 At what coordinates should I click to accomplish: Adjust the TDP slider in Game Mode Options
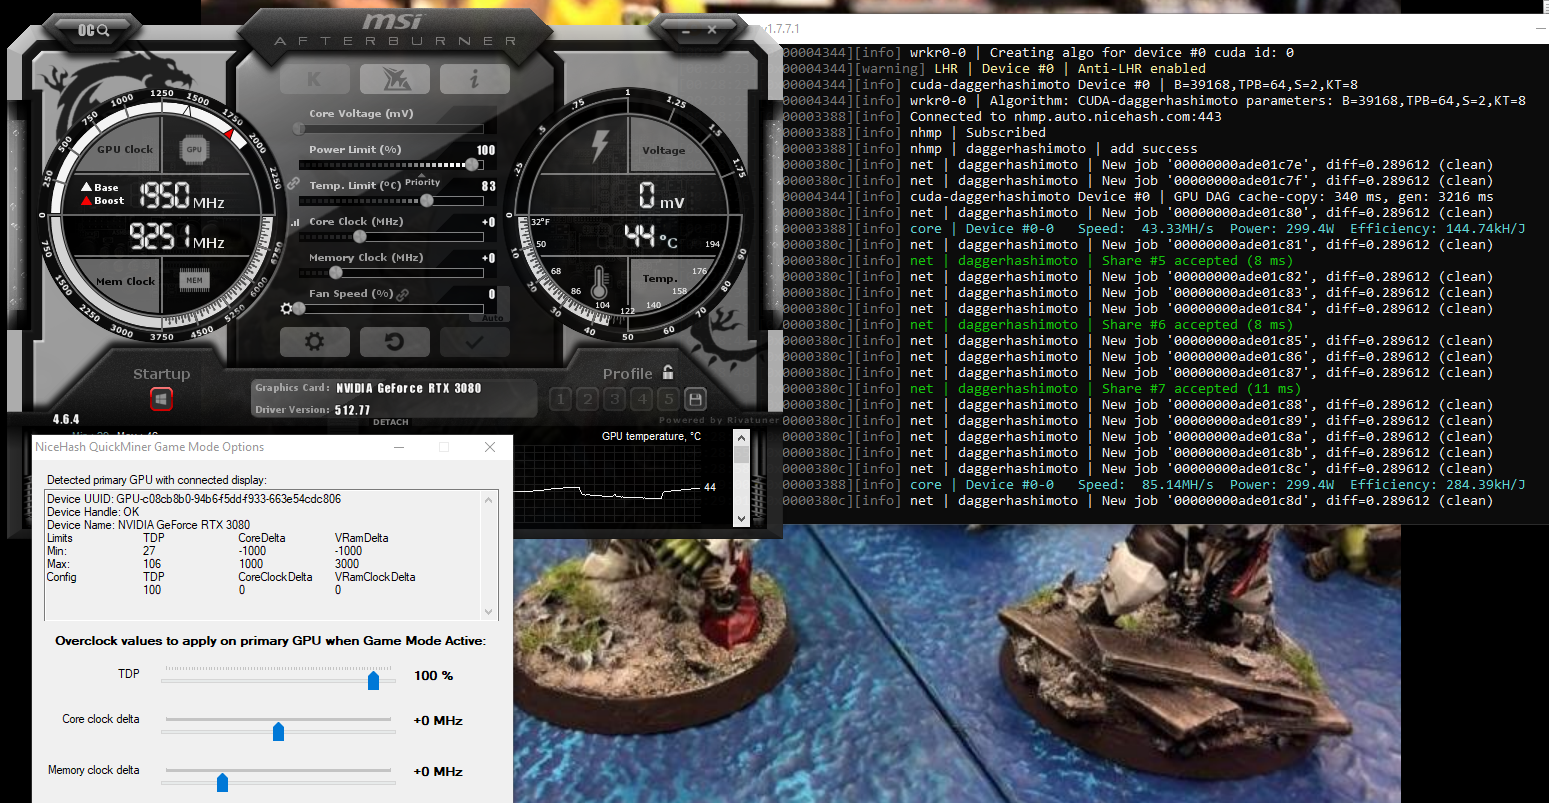373,681
